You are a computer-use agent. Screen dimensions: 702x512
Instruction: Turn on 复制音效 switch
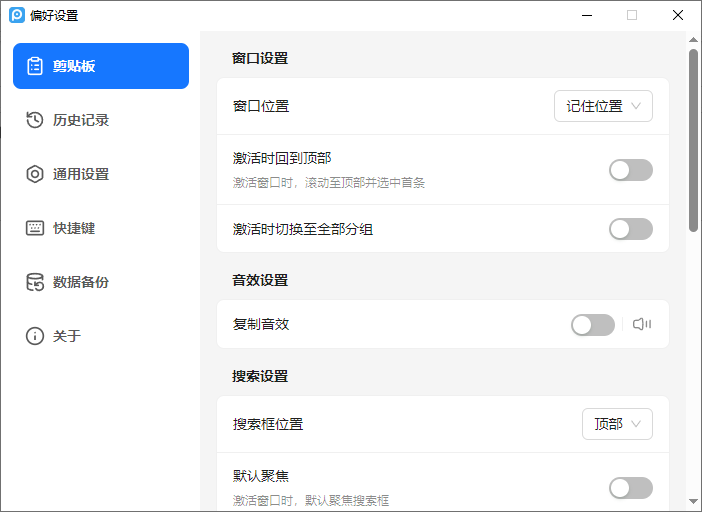[x=592, y=324]
